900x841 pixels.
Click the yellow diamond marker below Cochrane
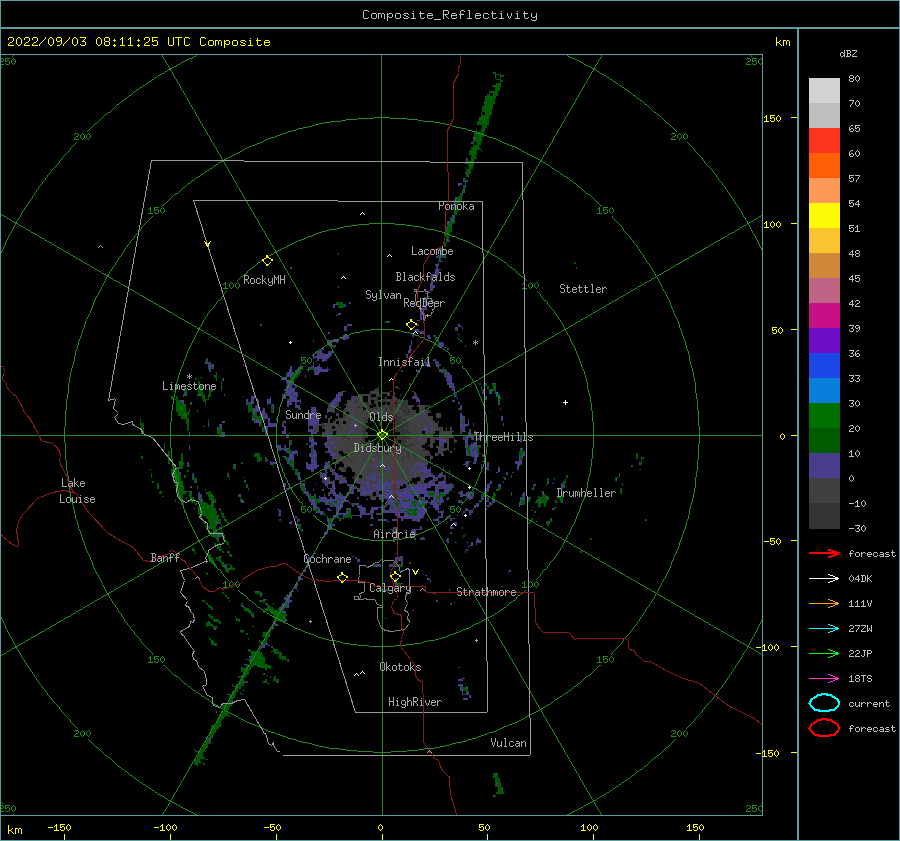pyautogui.click(x=342, y=577)
